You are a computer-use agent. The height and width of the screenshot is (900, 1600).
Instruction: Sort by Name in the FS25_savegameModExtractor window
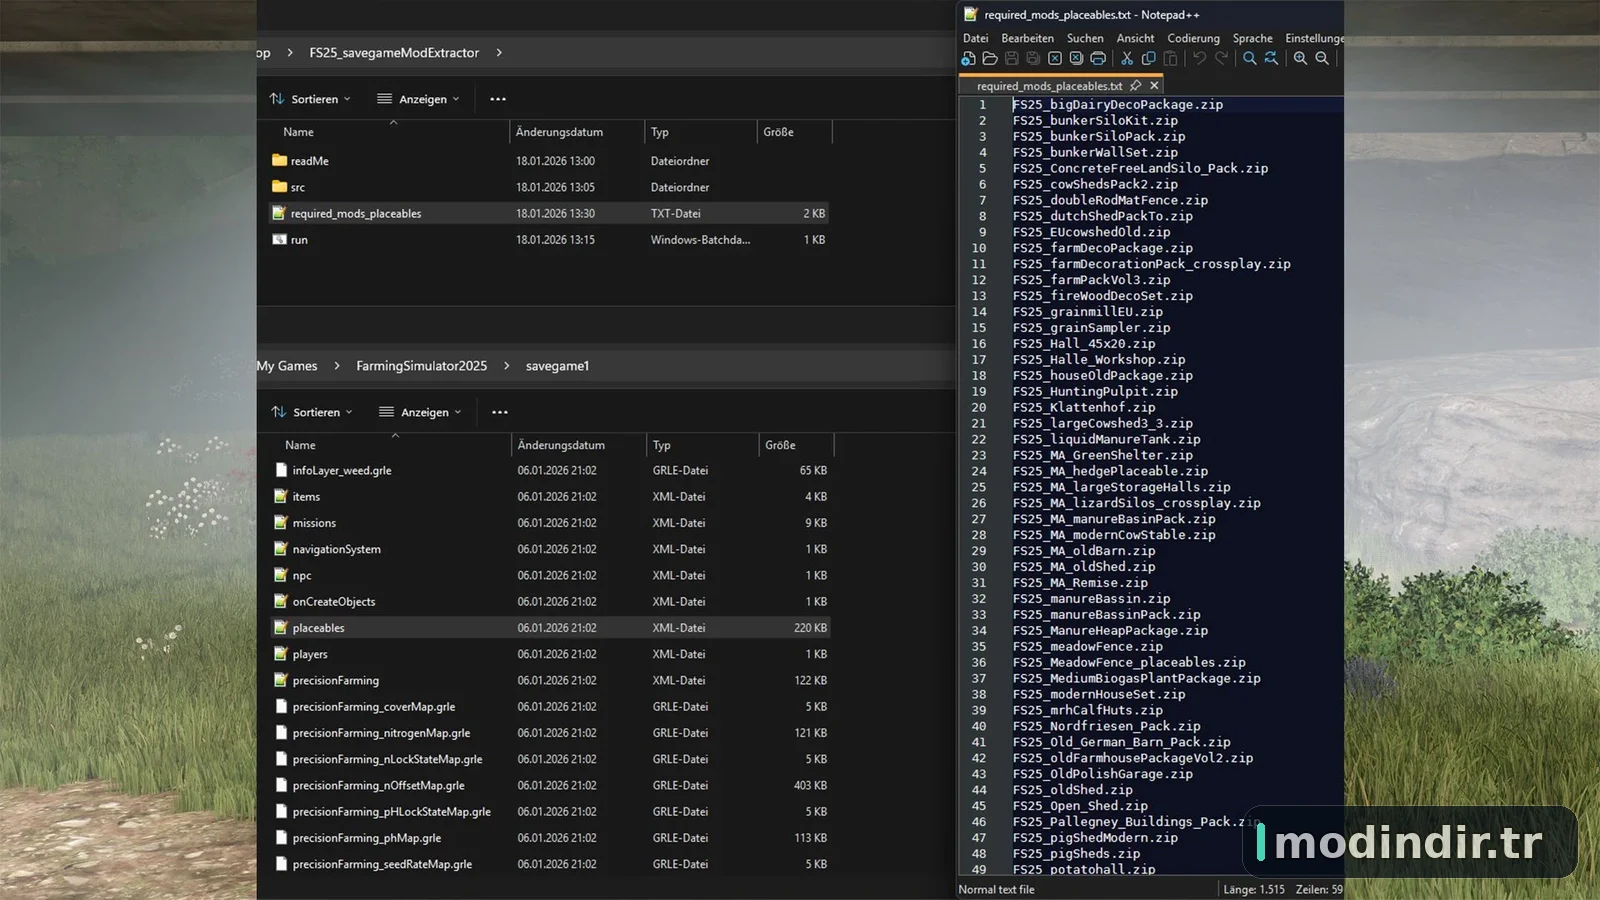pyautogui.click(x=298, y=132)
